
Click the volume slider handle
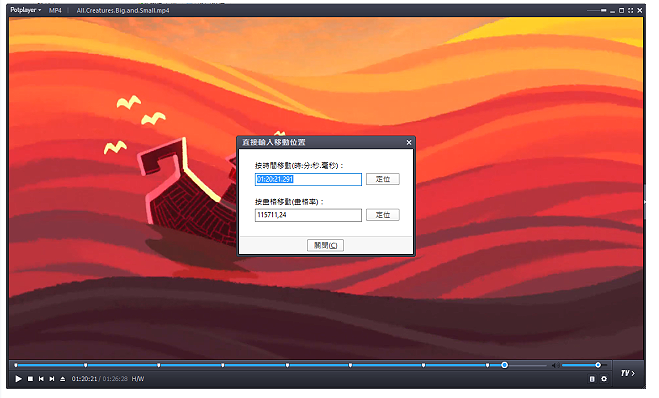tap(598, 365)
